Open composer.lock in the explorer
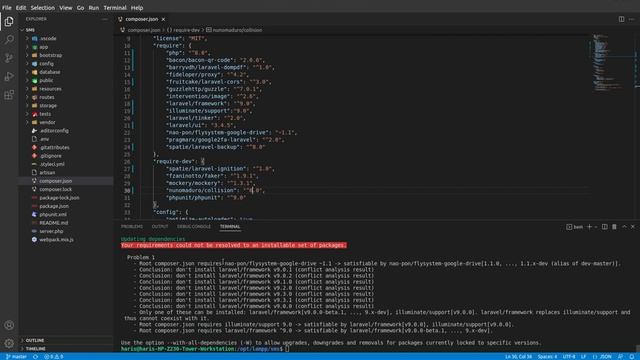Screen dimensions: 640x360 (56, 189)
